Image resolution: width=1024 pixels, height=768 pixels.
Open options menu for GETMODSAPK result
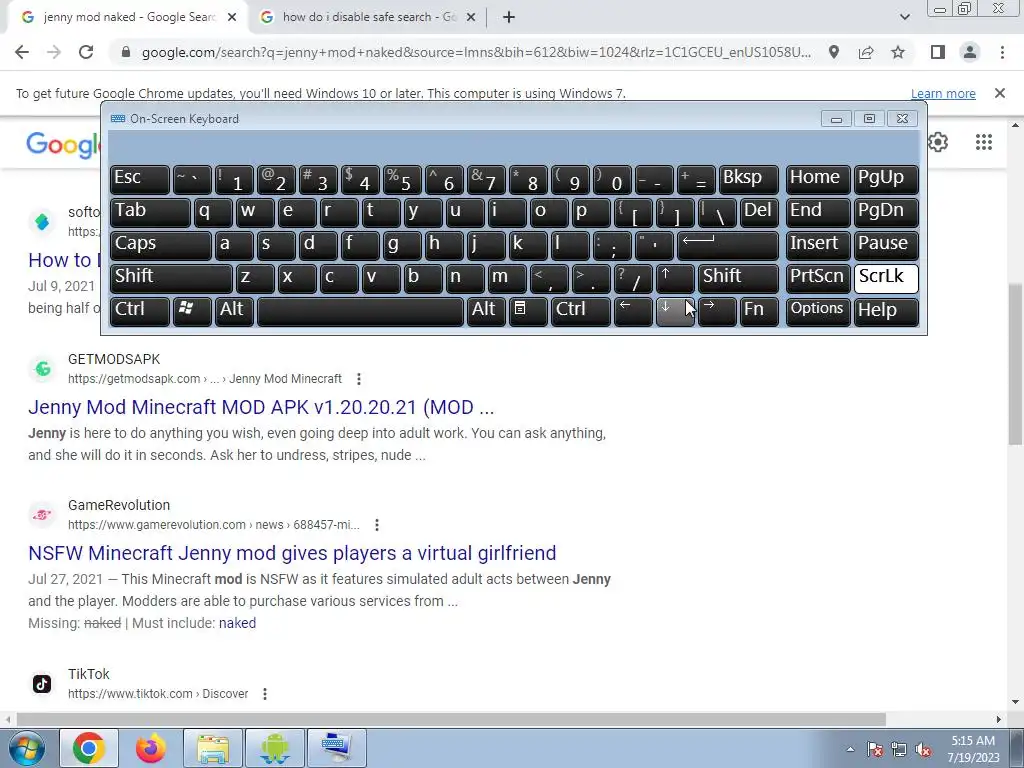click(x=359, y=379)
